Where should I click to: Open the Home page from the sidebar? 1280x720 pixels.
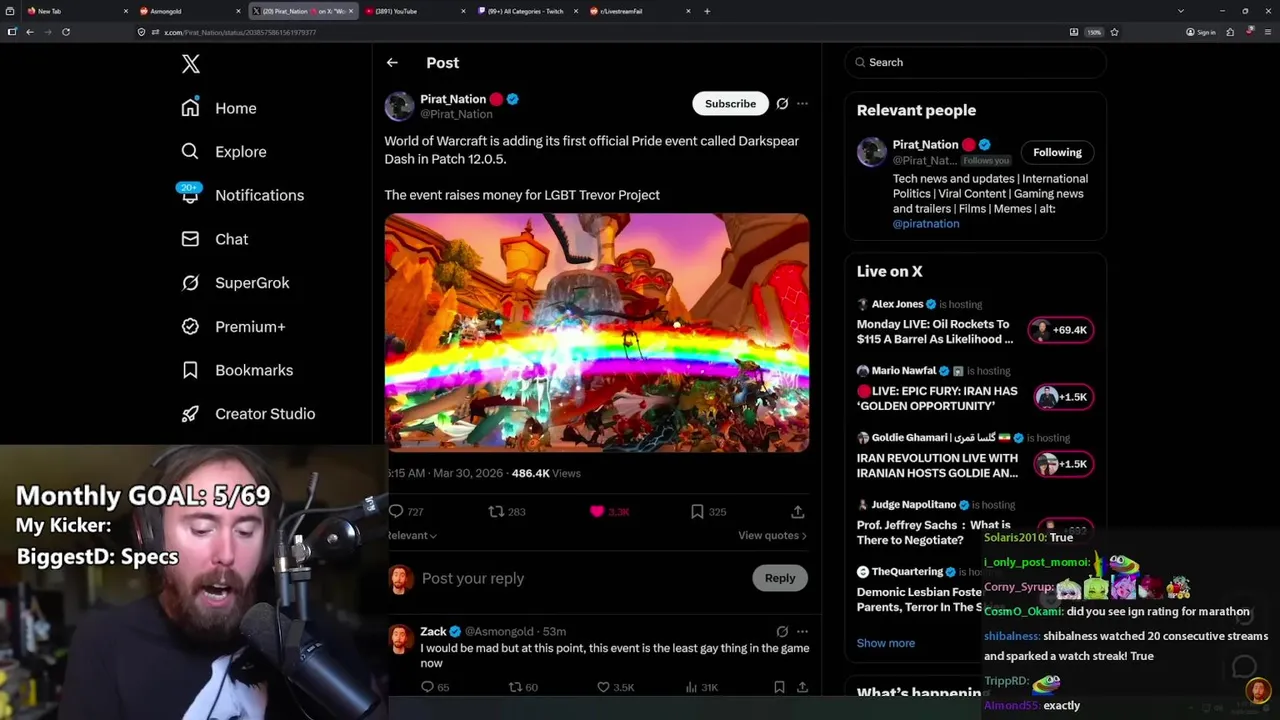(x=220, y=108)
